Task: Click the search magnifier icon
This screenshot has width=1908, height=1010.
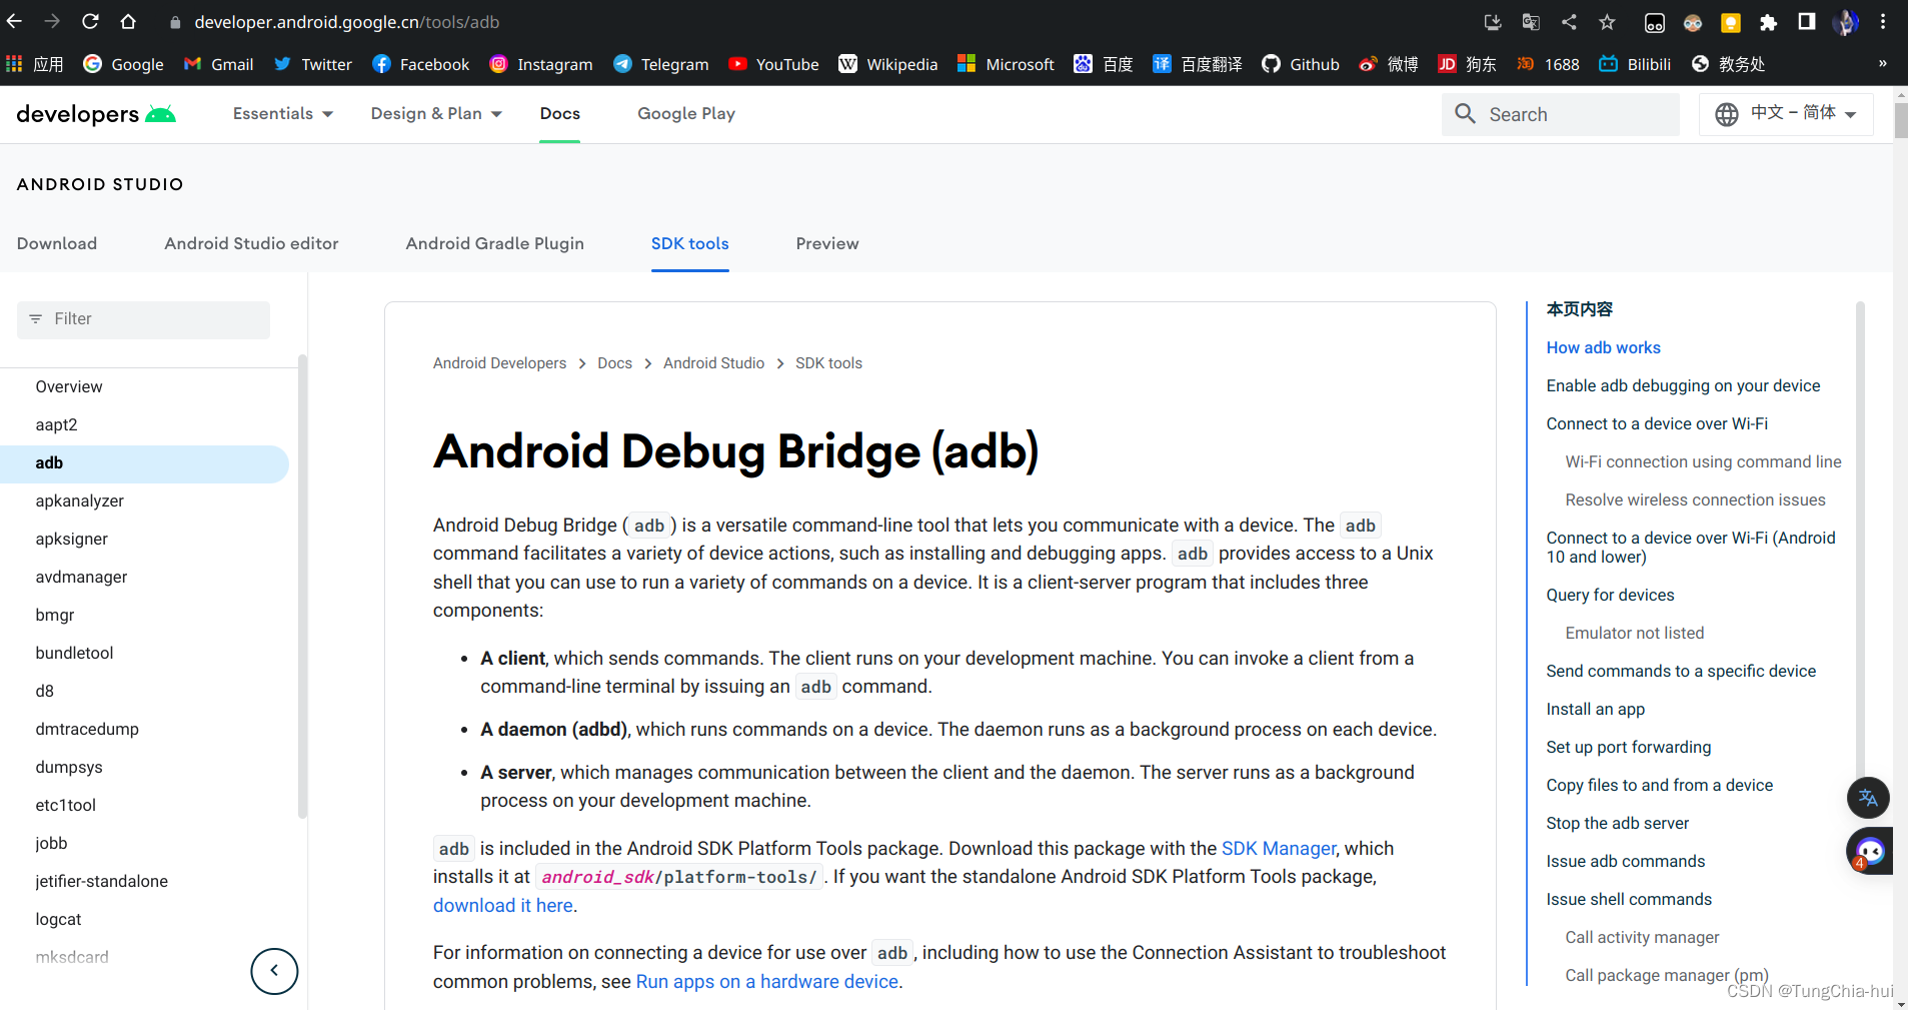Action: pyautogui.click(x=1465, y=114)
